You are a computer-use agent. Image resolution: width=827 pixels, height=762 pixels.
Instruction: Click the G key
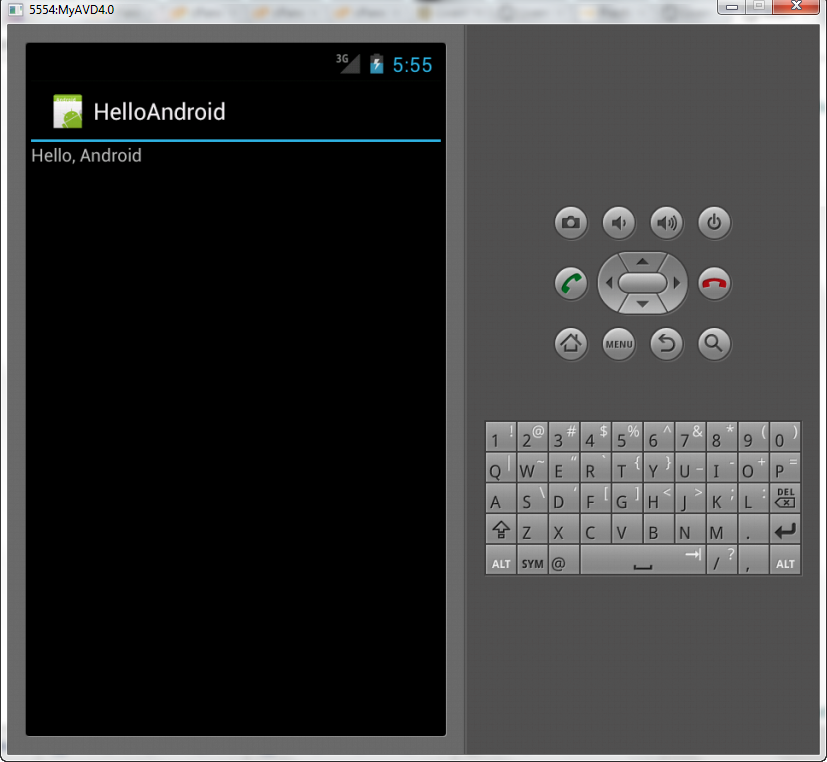point(627,498)
